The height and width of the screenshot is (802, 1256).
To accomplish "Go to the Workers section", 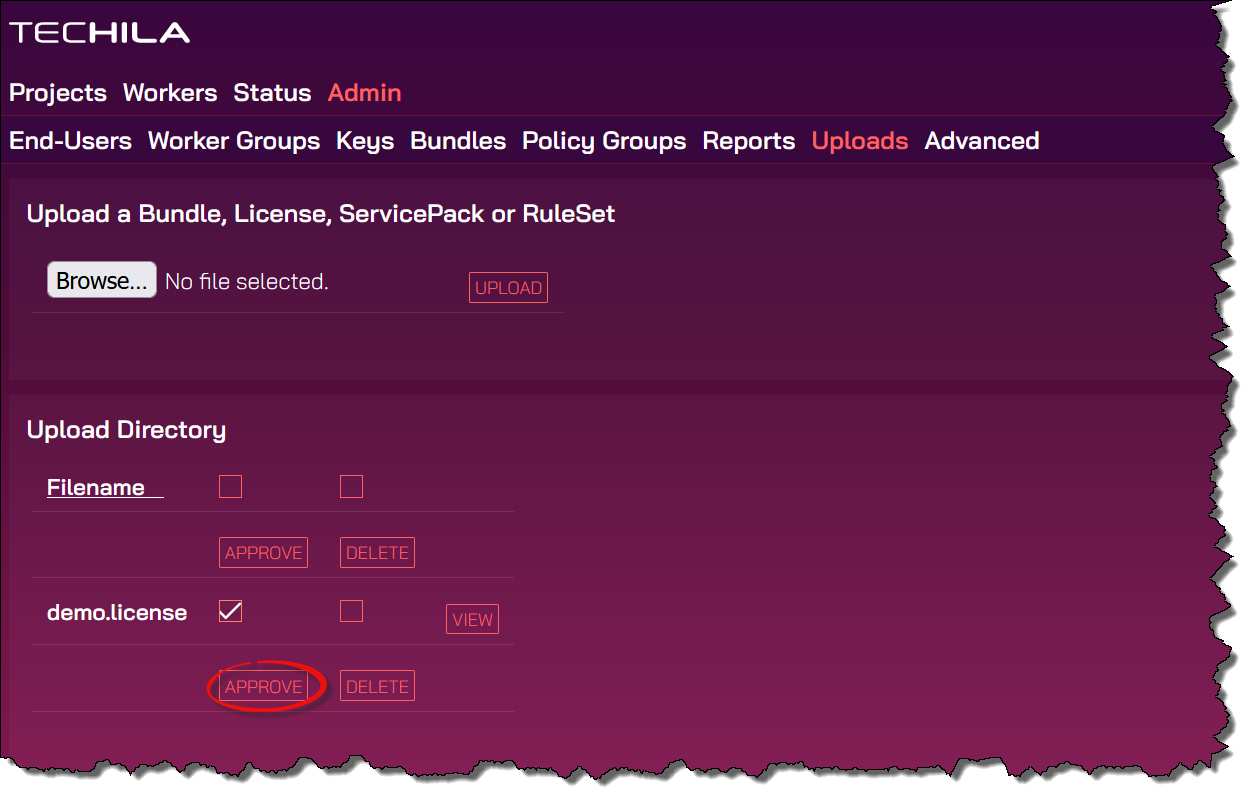I will point(170,93).
